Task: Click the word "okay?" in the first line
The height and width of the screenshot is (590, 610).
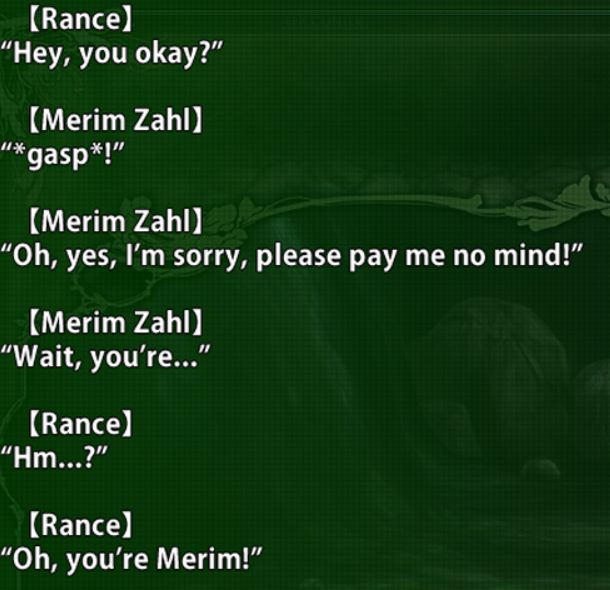Action: 173,54
